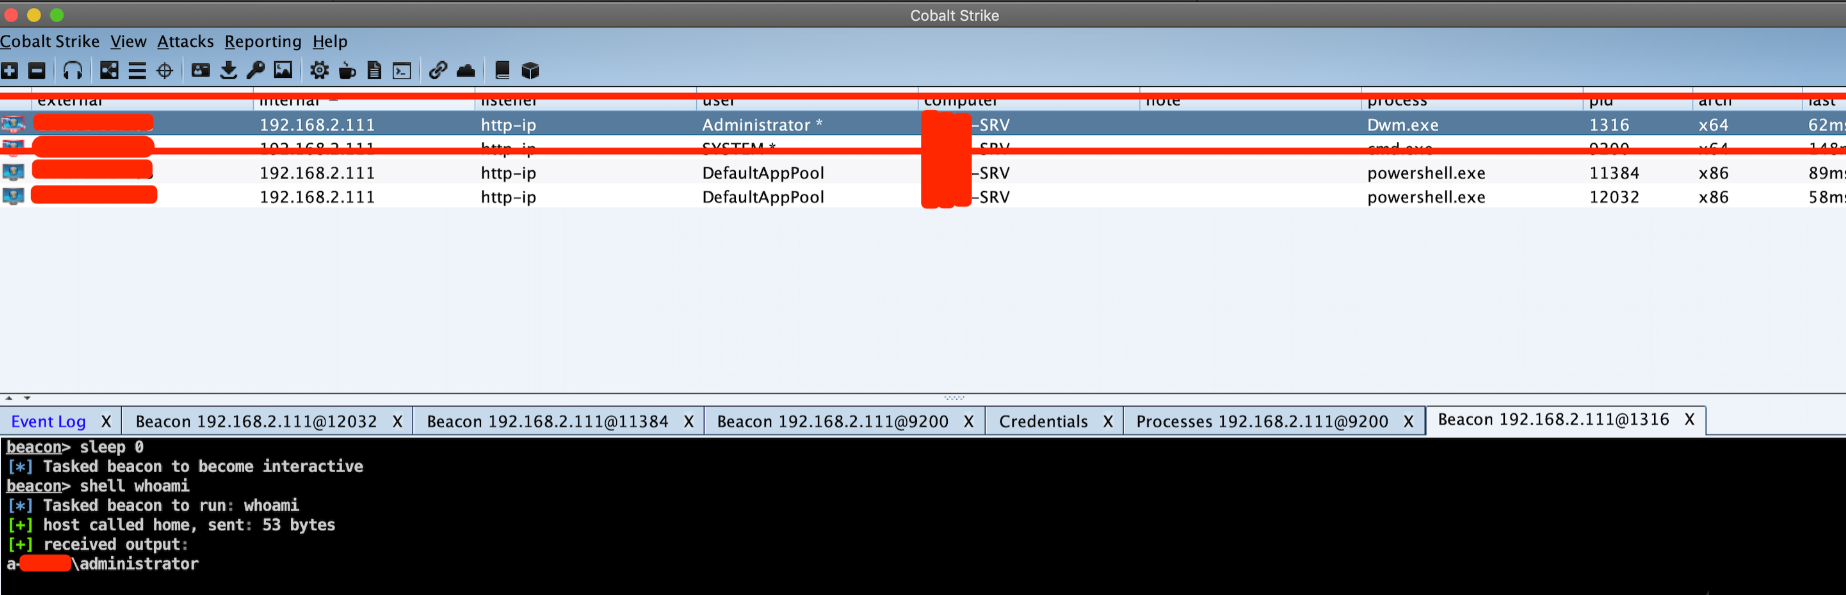
Task: Open the Cobalt Strike menu
Action: (50, 41)
